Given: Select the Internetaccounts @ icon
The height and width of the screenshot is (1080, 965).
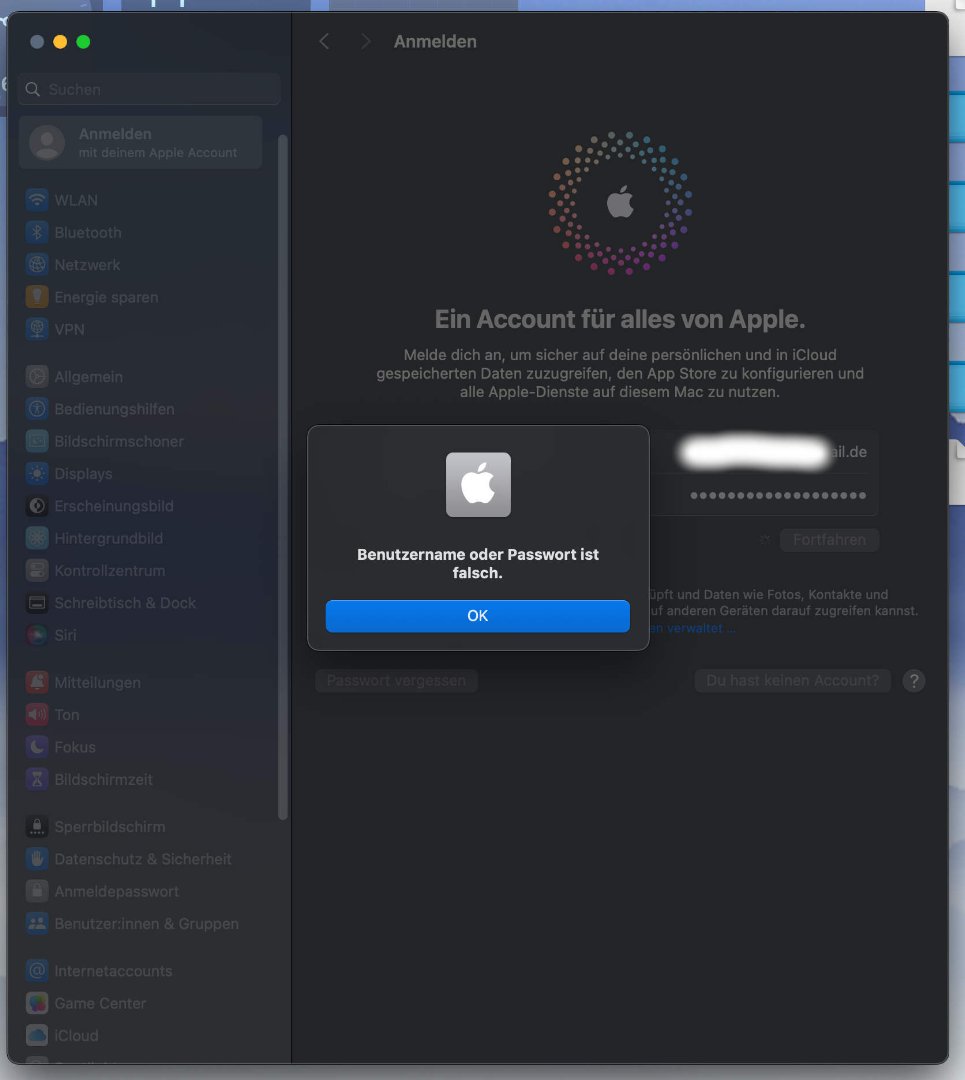Looking at the screenshot, I should pos(37,970).
